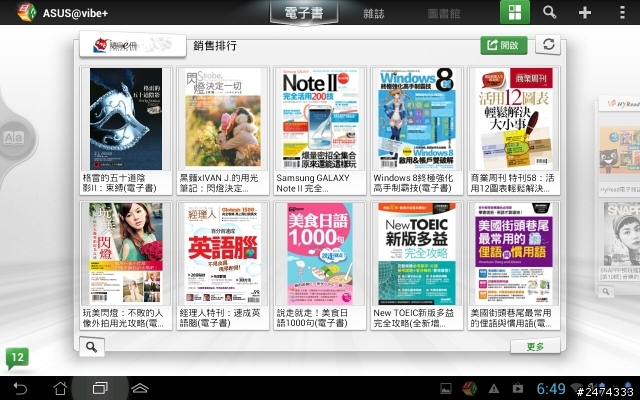This screenshot has width=640, height=400.
Task: Switch to the 電子書 tab
Action: 304,13
